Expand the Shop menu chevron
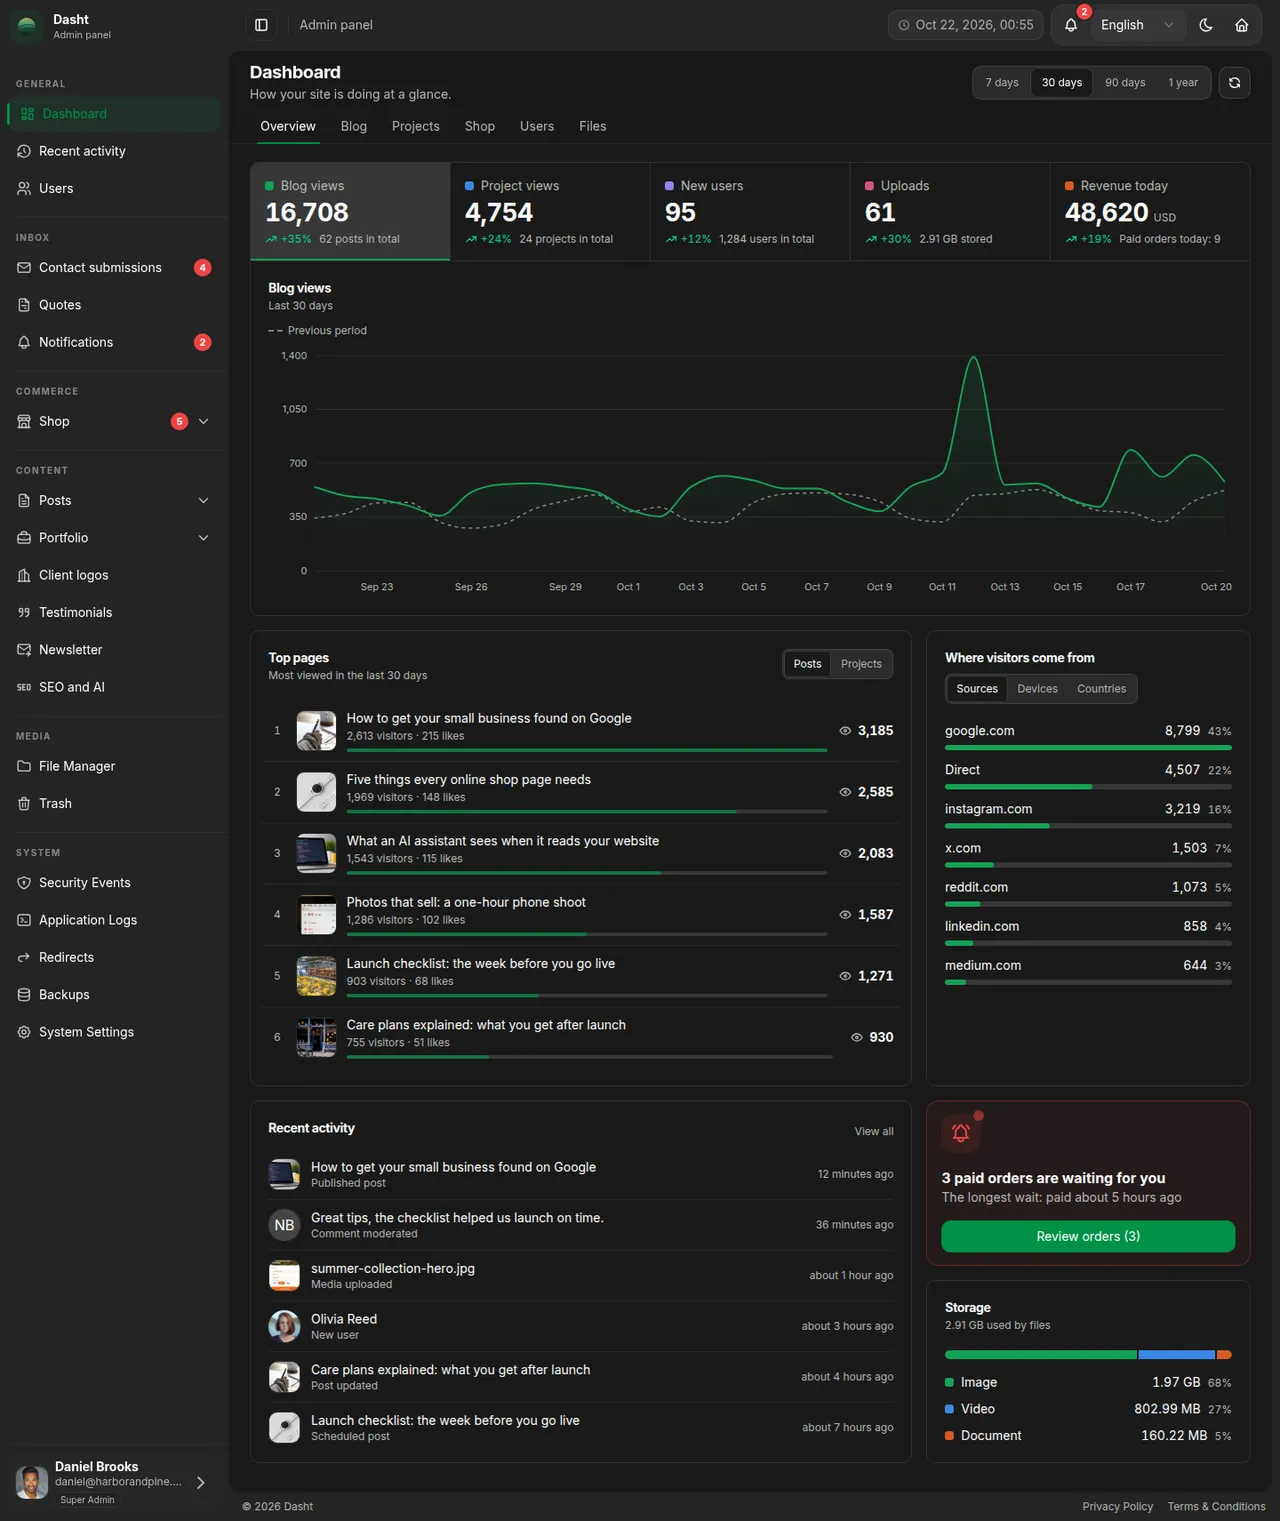 pos(204,422)
